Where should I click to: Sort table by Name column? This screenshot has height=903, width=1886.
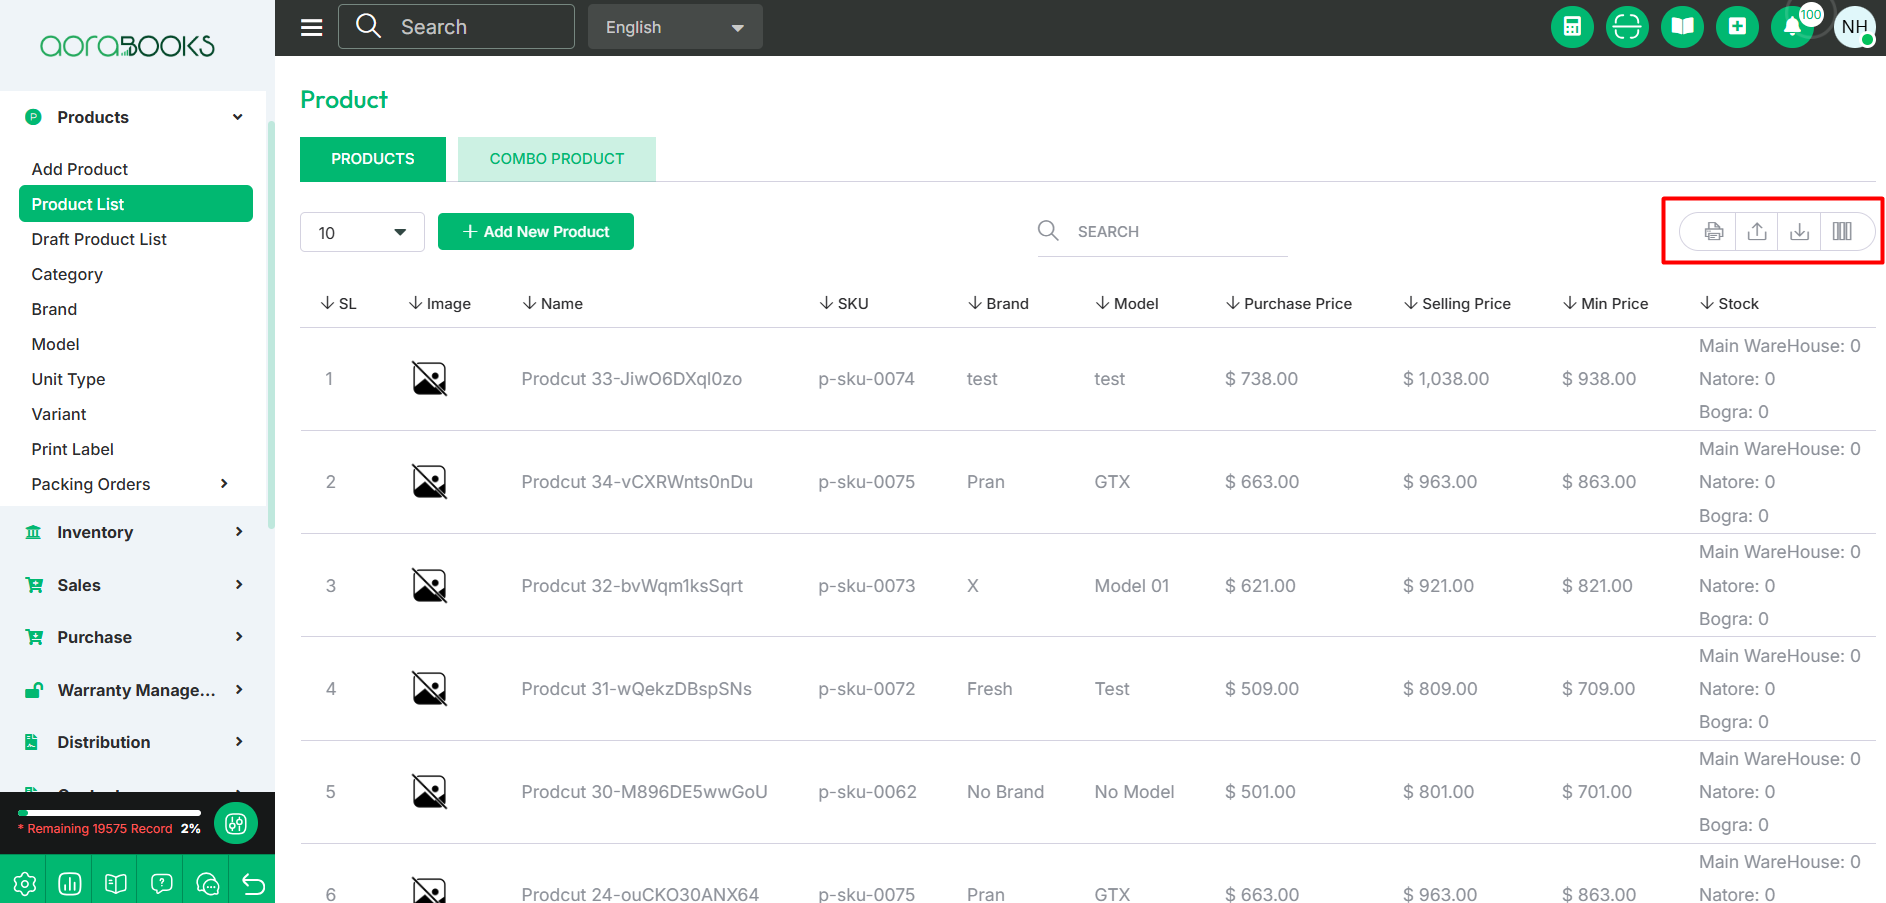(552, 304)
